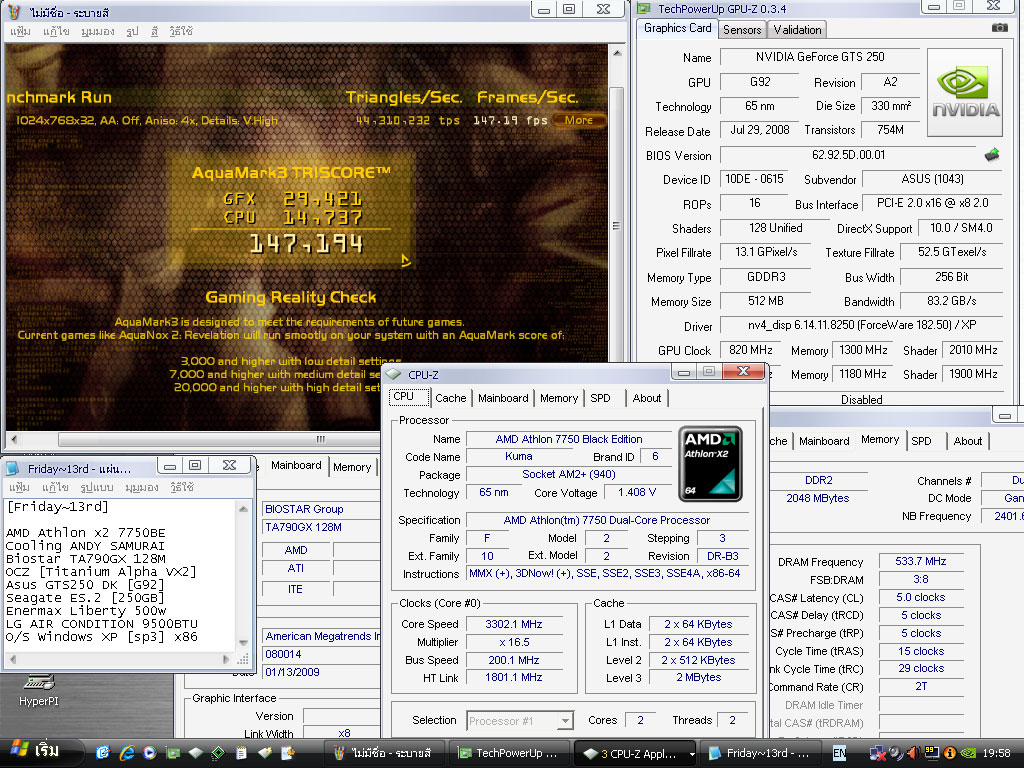Screen dimensions: 1024x768
Task: Open the Paint สี (Colors) menu
Action: coord(154,31)
